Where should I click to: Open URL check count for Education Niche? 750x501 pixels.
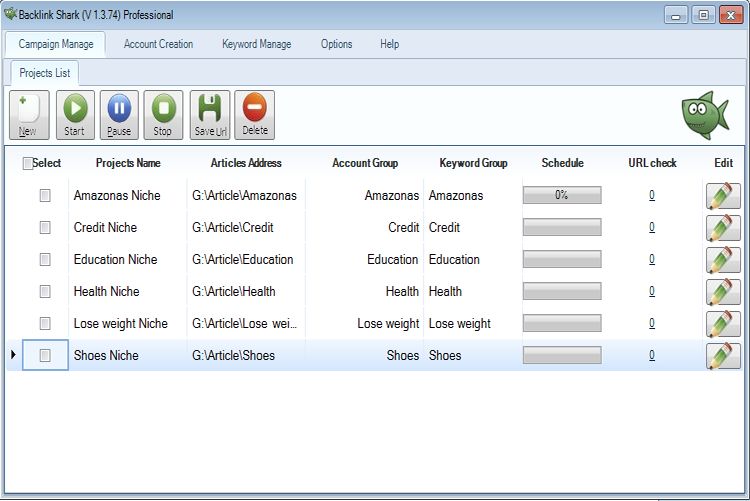click(651, 259)
